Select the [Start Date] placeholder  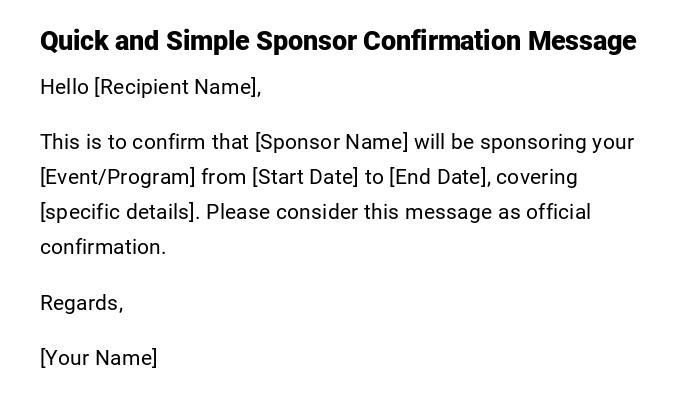point(304,177)
